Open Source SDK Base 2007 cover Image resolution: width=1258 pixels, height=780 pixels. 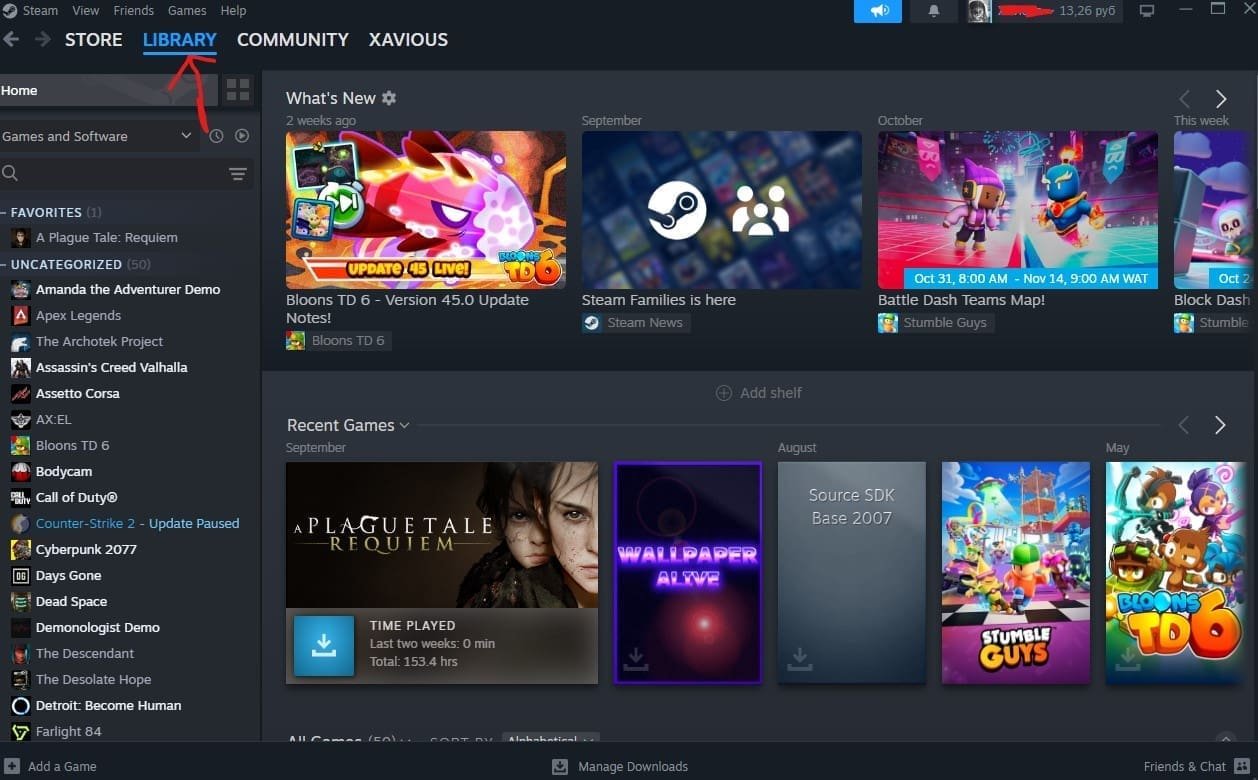pos(852,572)
